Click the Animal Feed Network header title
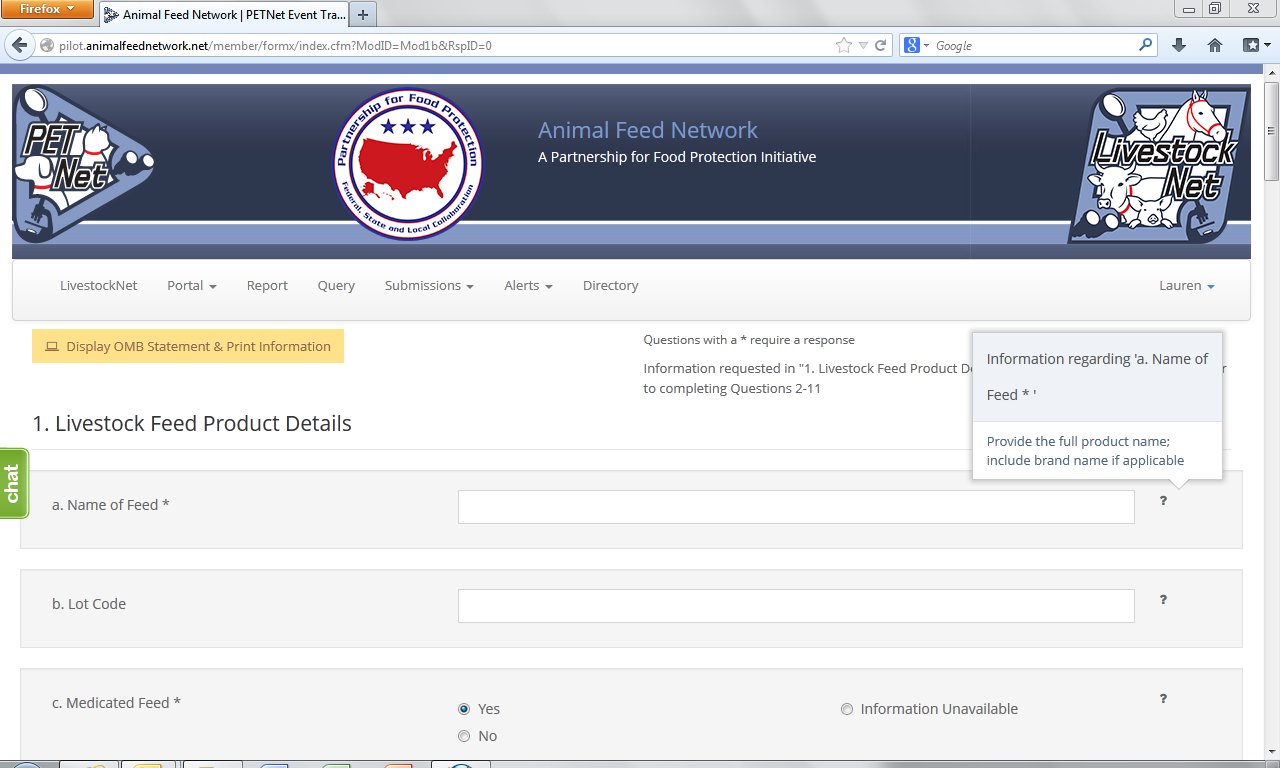Image resolution: width=1280 pixels, height=768 pixels. [x=648, y=130]
